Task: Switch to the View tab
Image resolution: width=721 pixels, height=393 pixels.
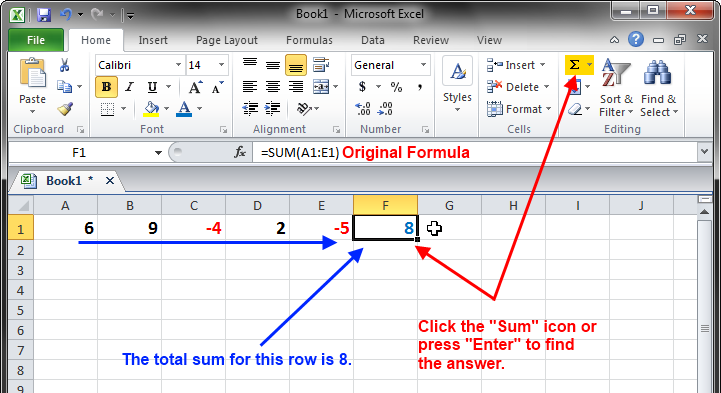Action: (489, 40)
